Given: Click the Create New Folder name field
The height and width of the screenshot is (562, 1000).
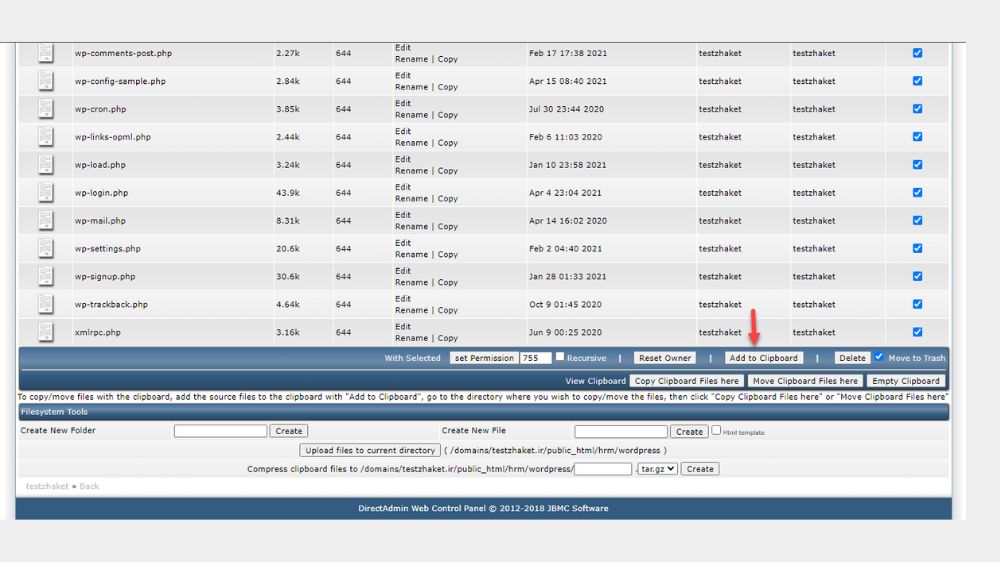Looking at the screenshot, I should coord(220,431).
